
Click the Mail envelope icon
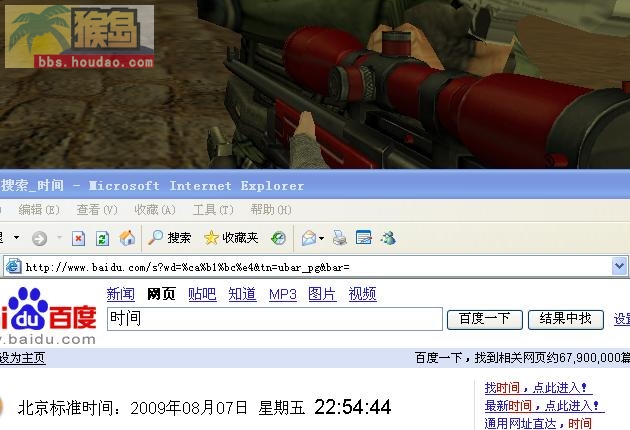309,238
